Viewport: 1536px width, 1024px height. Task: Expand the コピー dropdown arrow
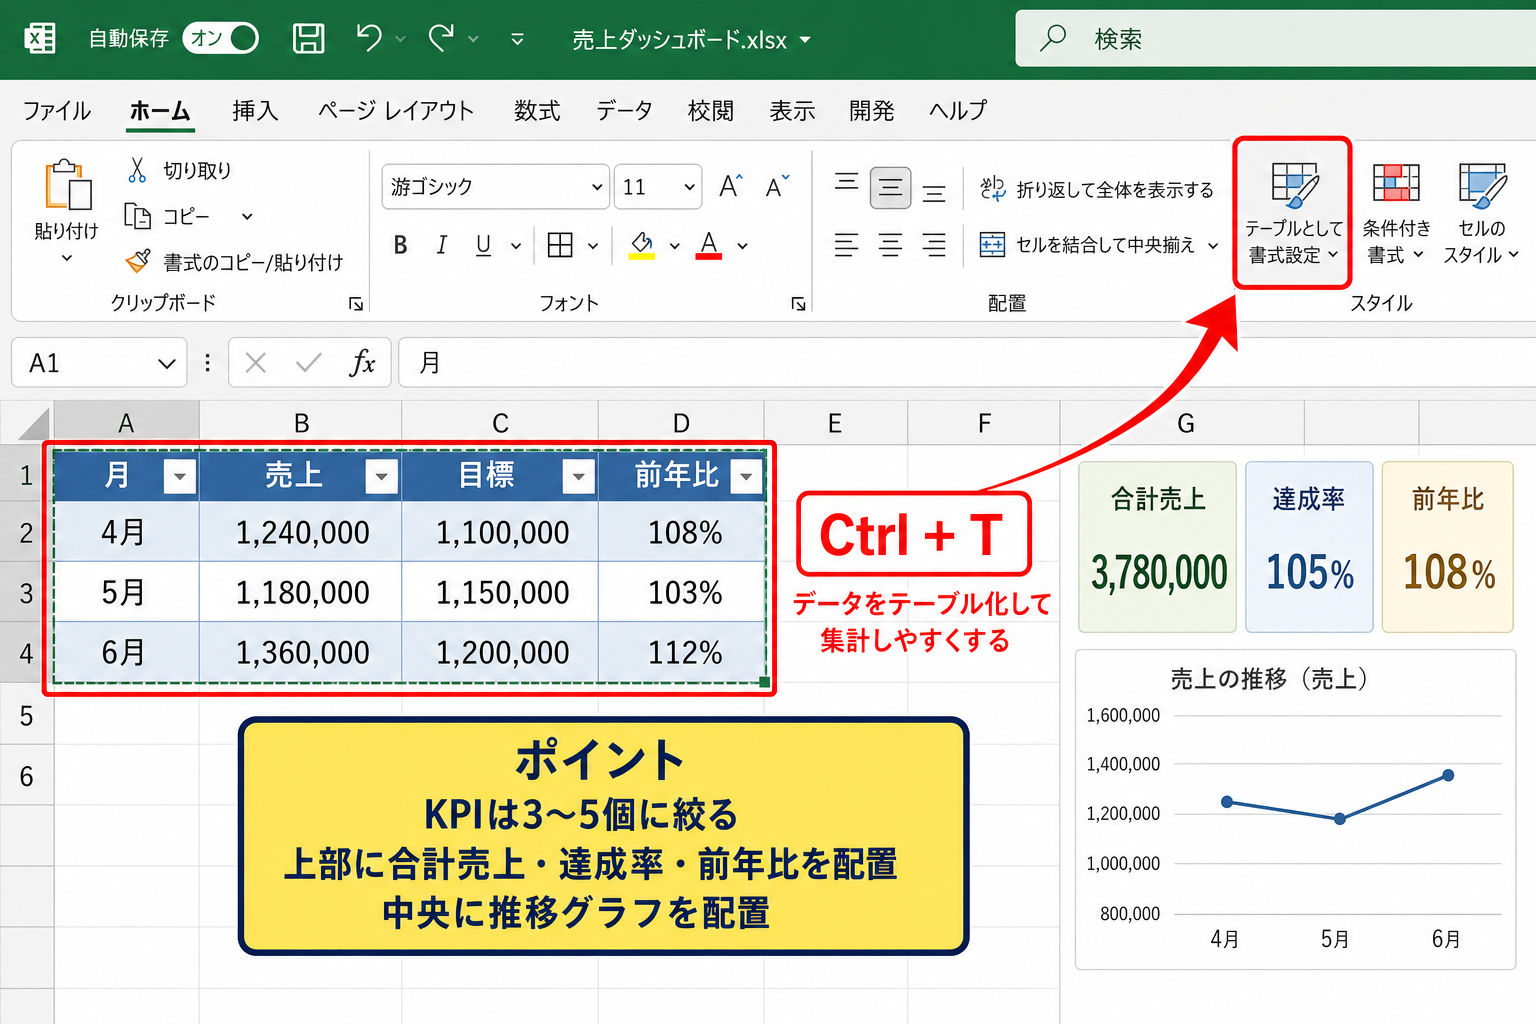pyautogui.click(x=247, y=216)
